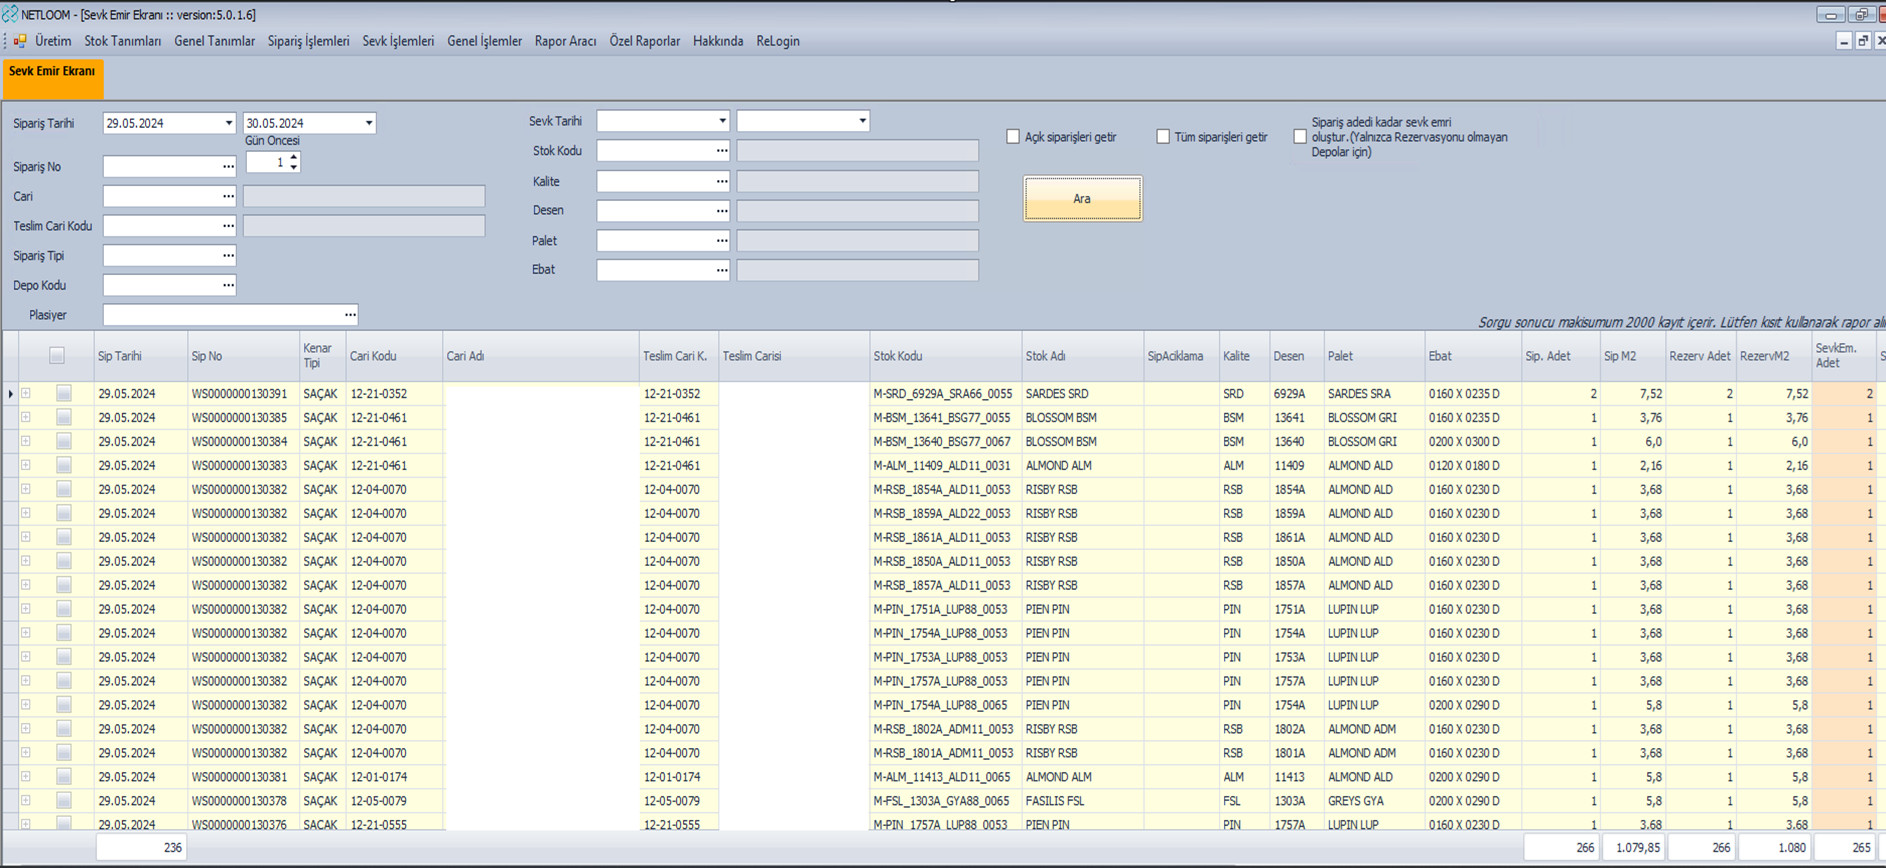
Task: Open the Özel Raporlar menu
Action: click(x=644, y=41)
